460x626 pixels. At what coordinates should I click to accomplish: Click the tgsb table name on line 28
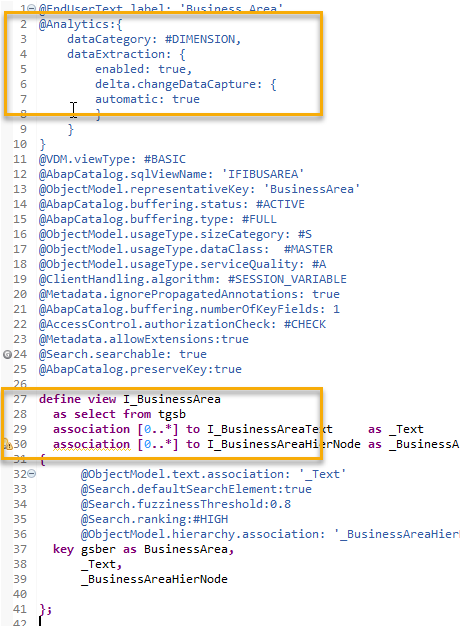(172, 414)
